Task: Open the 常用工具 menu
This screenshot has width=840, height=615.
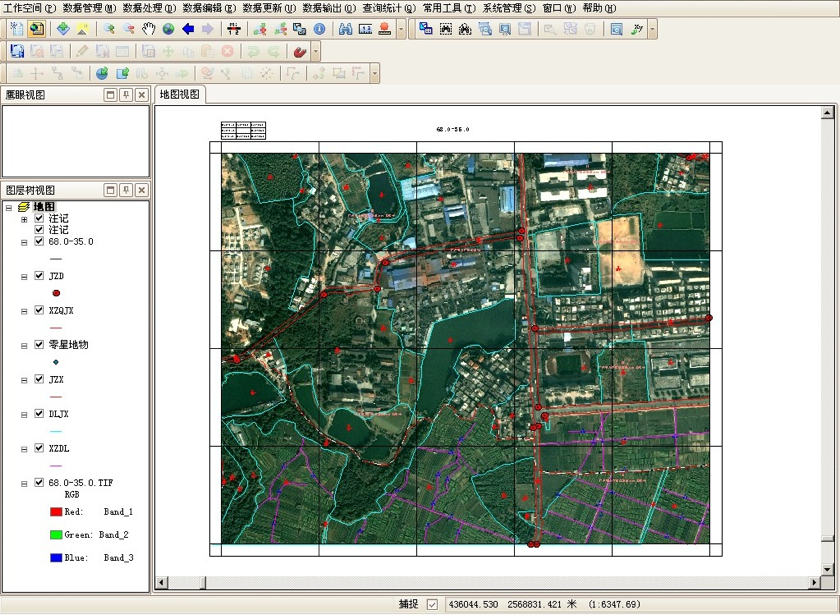Action: pyautogui.click(x=448, y=7)
